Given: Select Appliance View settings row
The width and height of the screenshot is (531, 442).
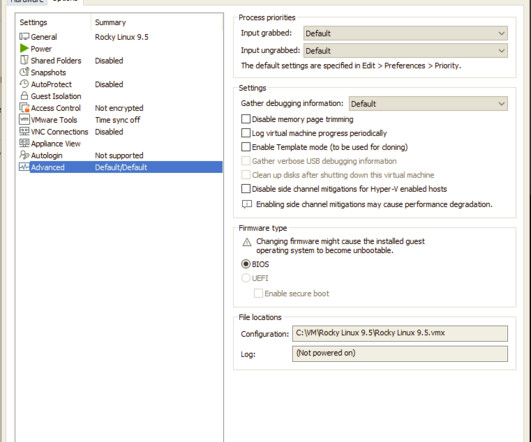Looking at the screenshot, I should pos(121,143).
